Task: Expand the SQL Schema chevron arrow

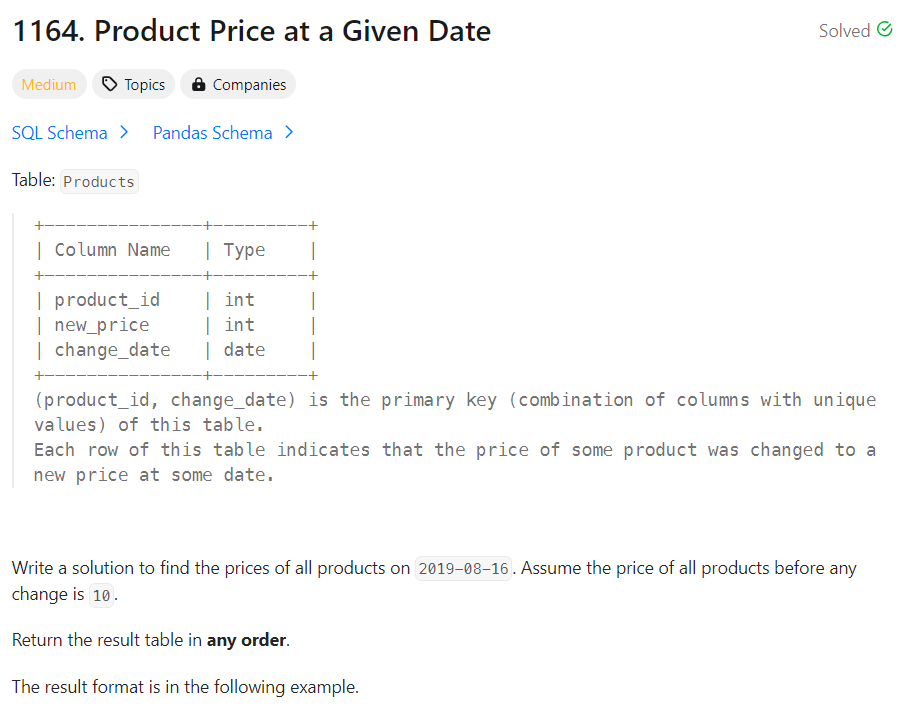Action: (x=123, y=132)
